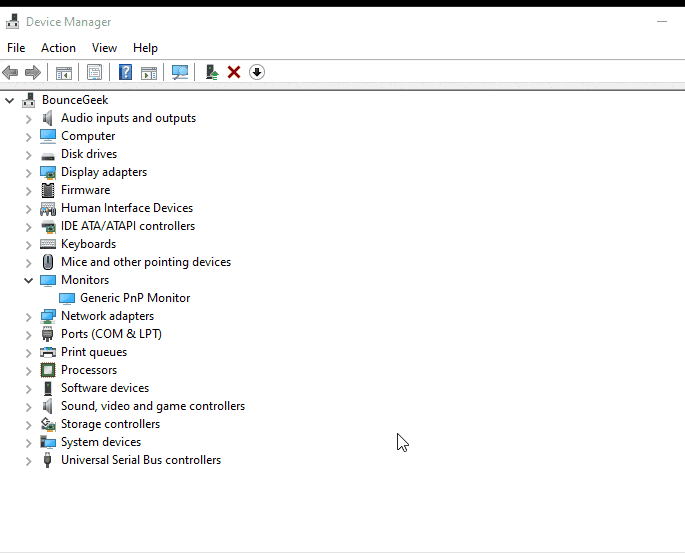685x553 pixels.
Task: Expand the Network adapters chevron
Action: click(x=28, y=317)
